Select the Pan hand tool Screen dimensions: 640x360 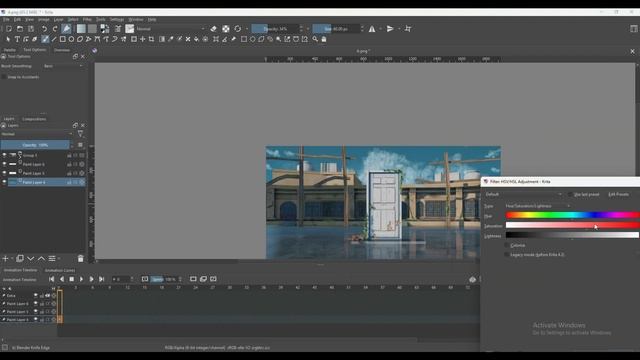[x=324, y=39]
